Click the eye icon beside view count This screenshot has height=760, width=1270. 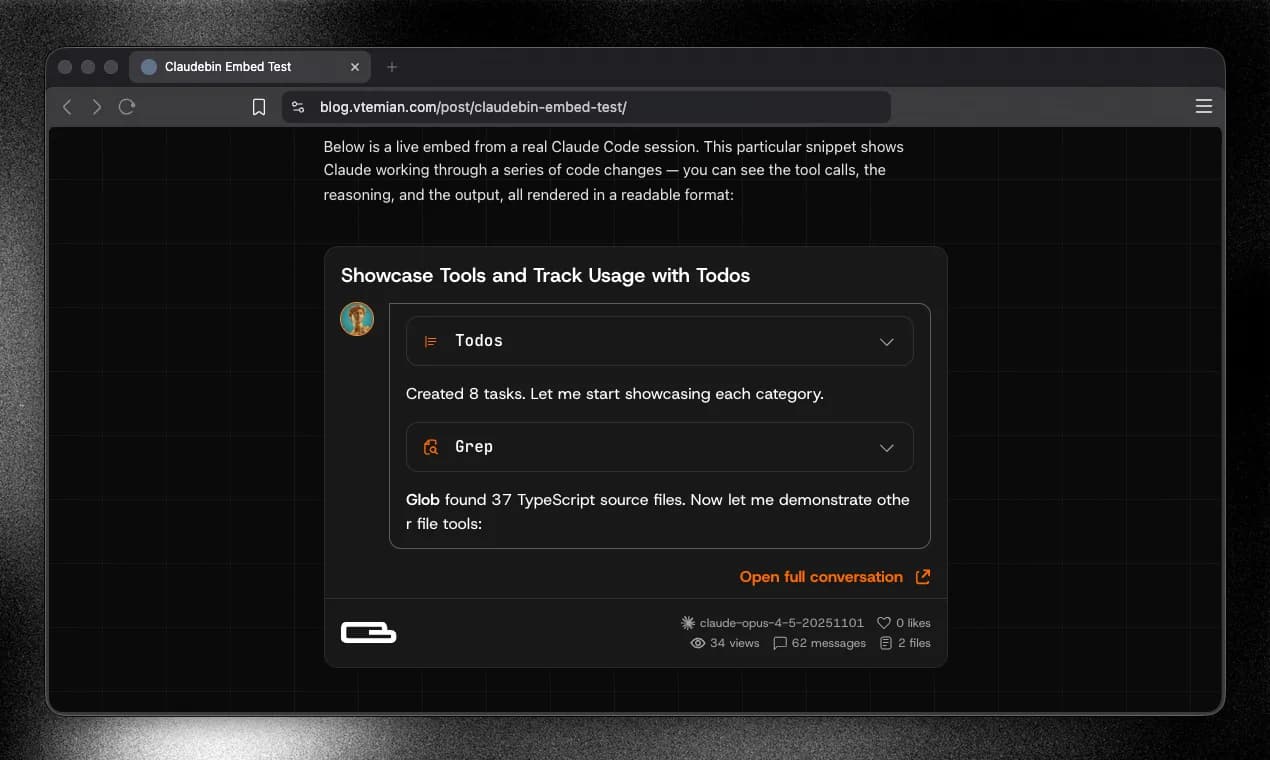tap(698, 643)
